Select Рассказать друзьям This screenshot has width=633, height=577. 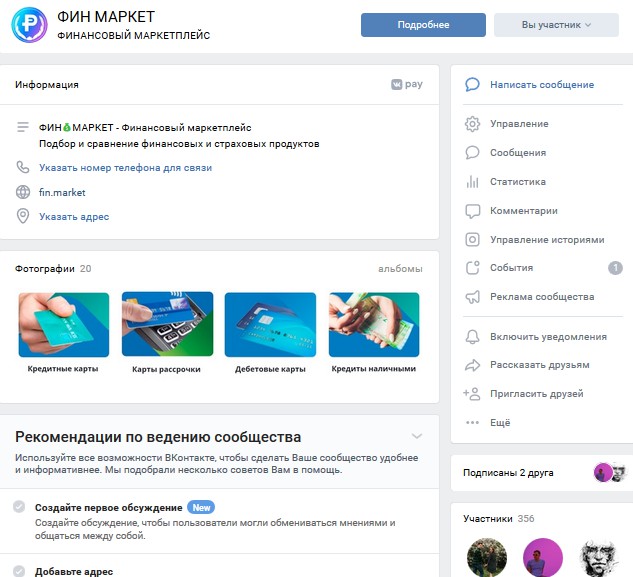540,365
